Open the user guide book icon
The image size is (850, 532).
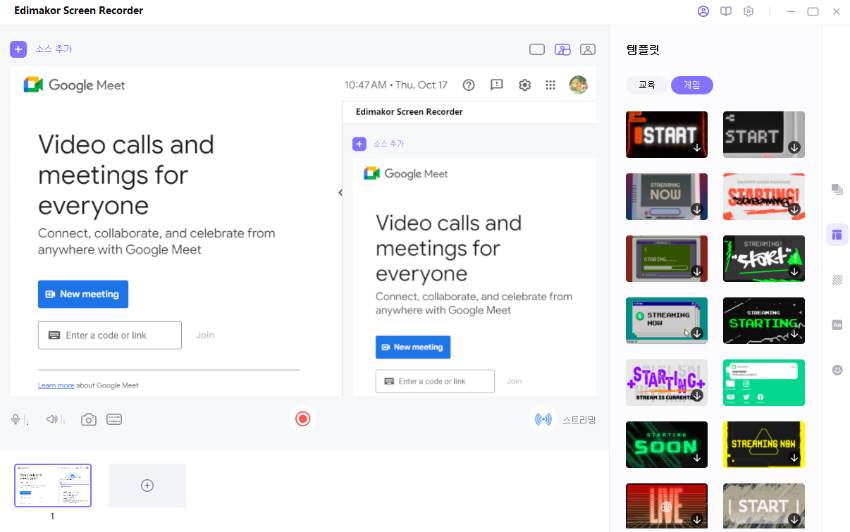click(x=726, y=11)
